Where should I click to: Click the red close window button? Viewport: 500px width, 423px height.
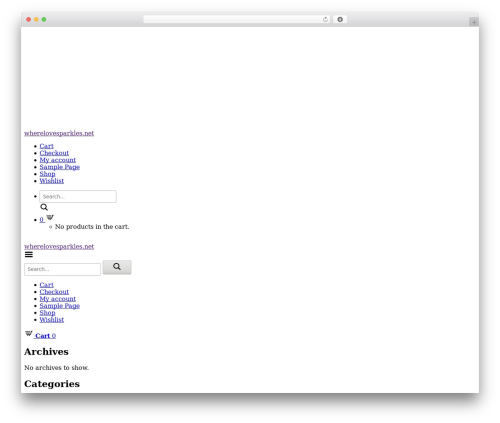click(29, 20)
